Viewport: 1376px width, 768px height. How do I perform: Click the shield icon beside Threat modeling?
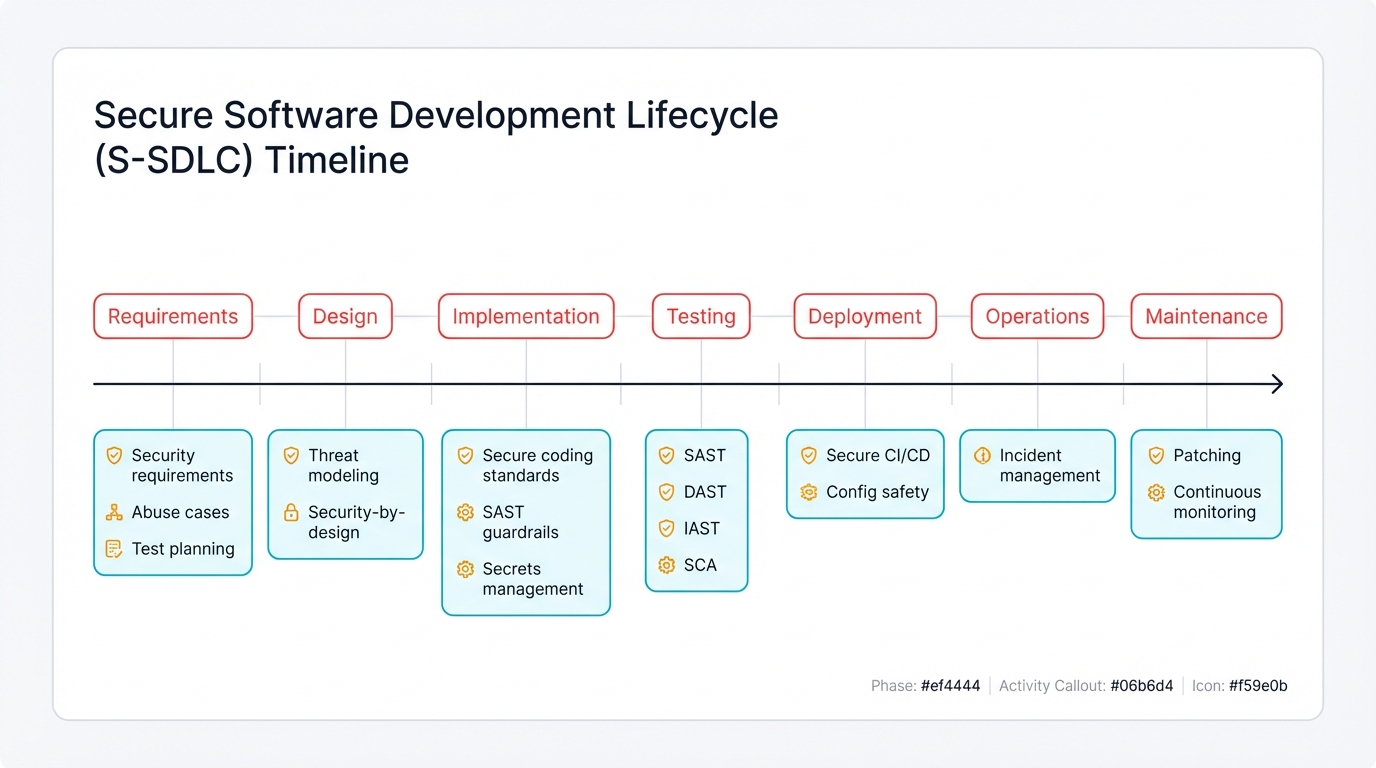[x=289, y=455]
